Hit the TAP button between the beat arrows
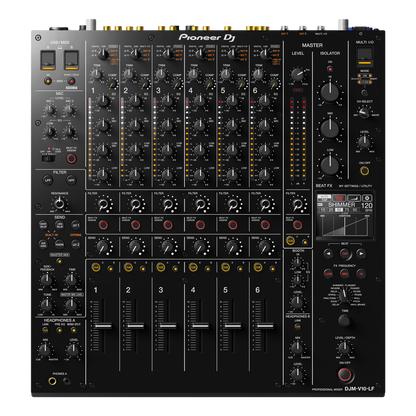 click(x=345, y=254)
